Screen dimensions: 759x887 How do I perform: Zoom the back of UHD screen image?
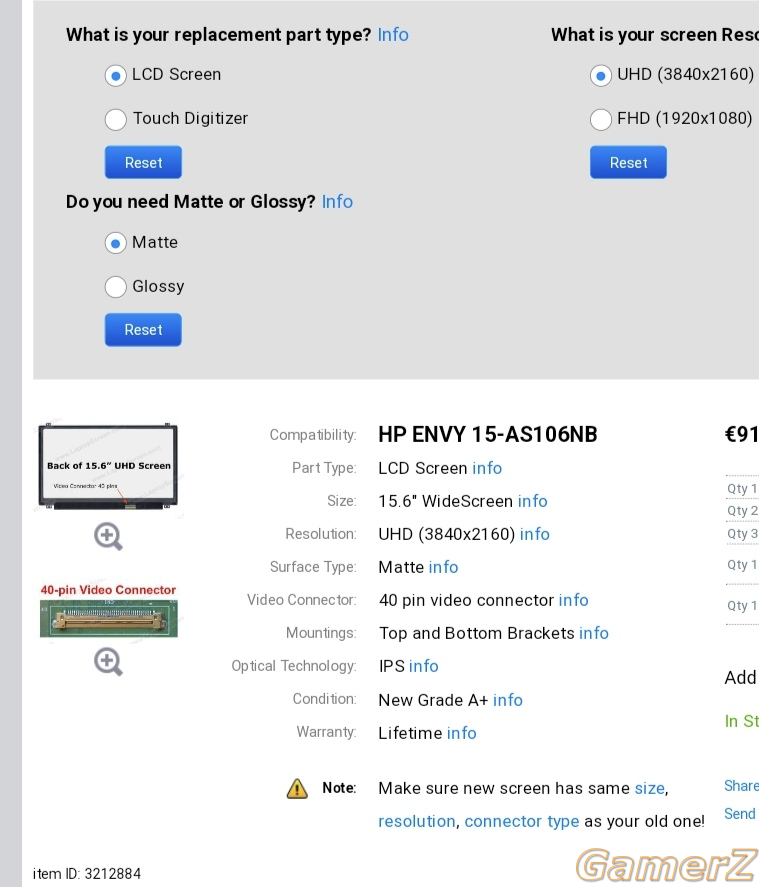pos(108,536)
